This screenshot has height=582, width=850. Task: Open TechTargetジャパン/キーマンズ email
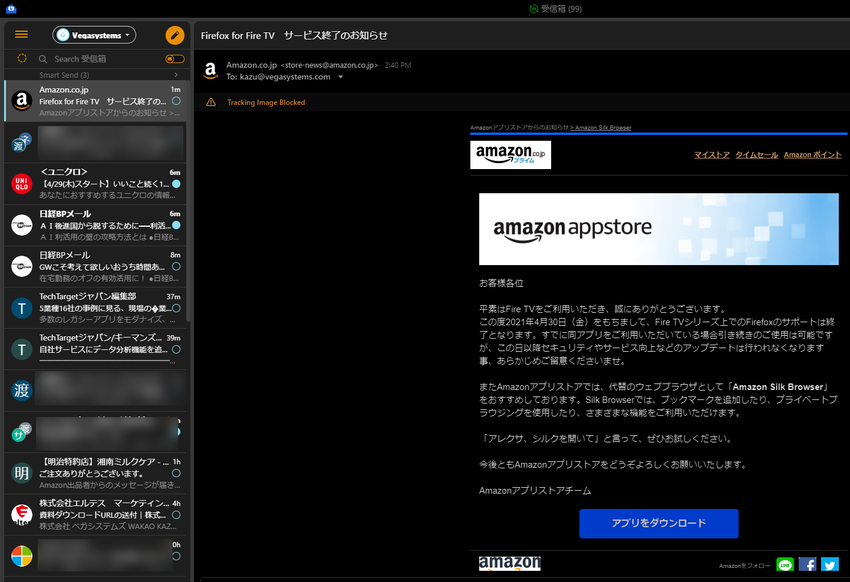coord(96,349)
